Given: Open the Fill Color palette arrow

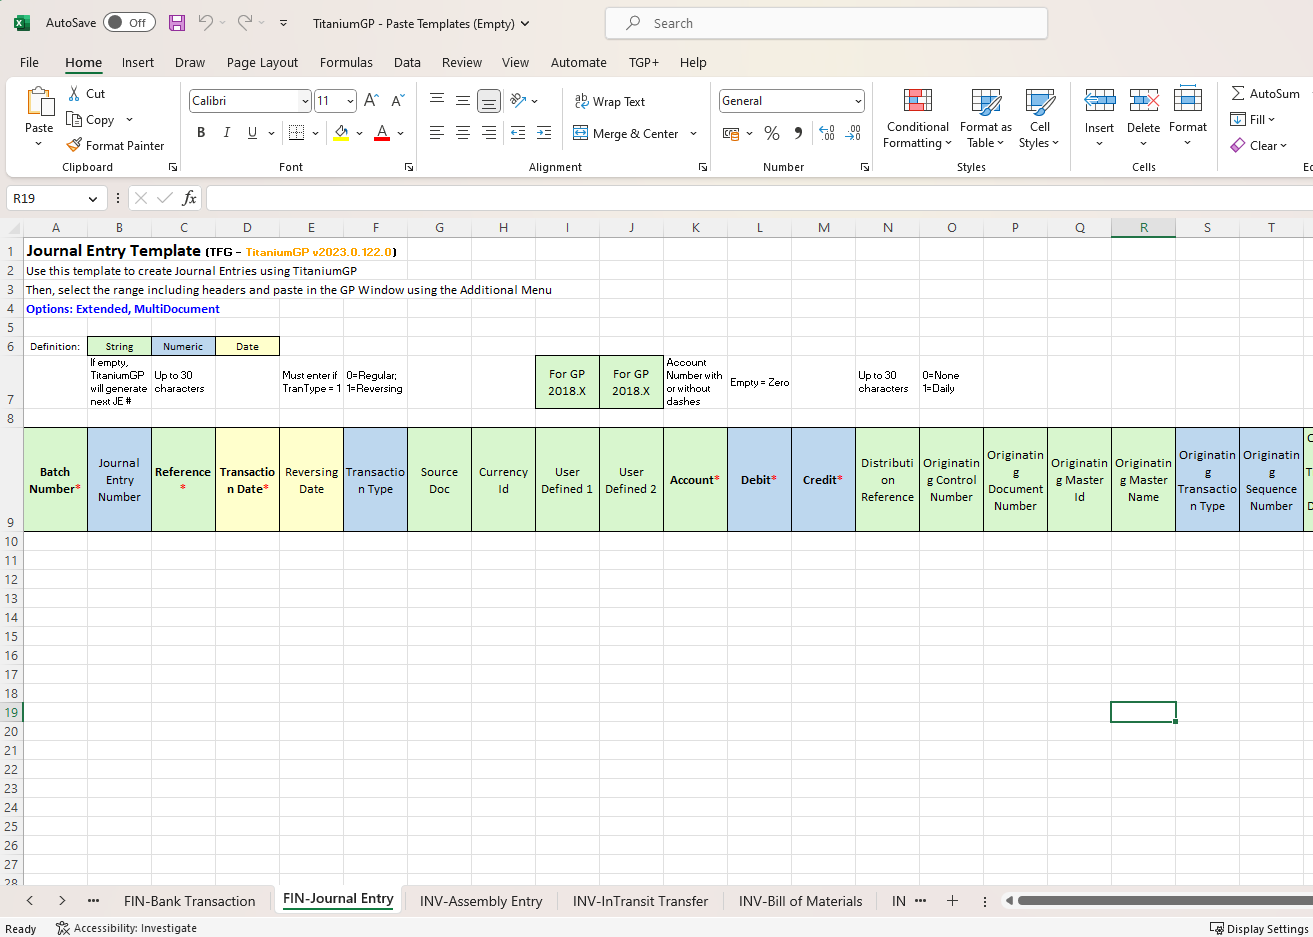Looking at the screenshot, I should (360, 133).
